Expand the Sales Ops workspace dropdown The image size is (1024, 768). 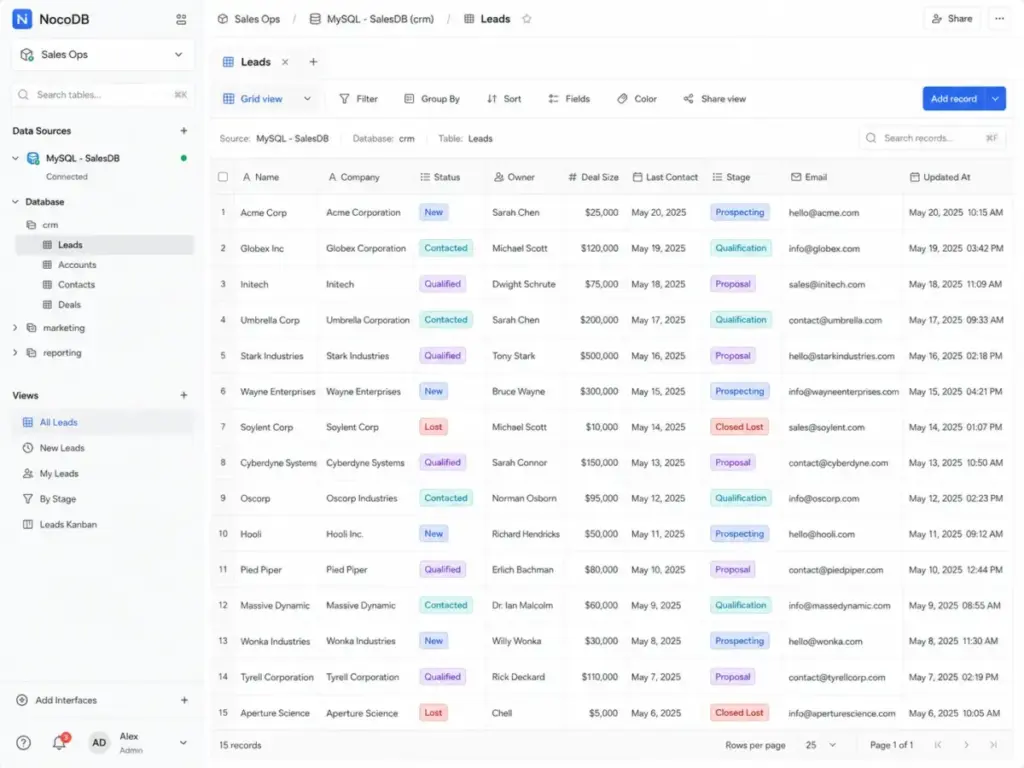point(178,54)
